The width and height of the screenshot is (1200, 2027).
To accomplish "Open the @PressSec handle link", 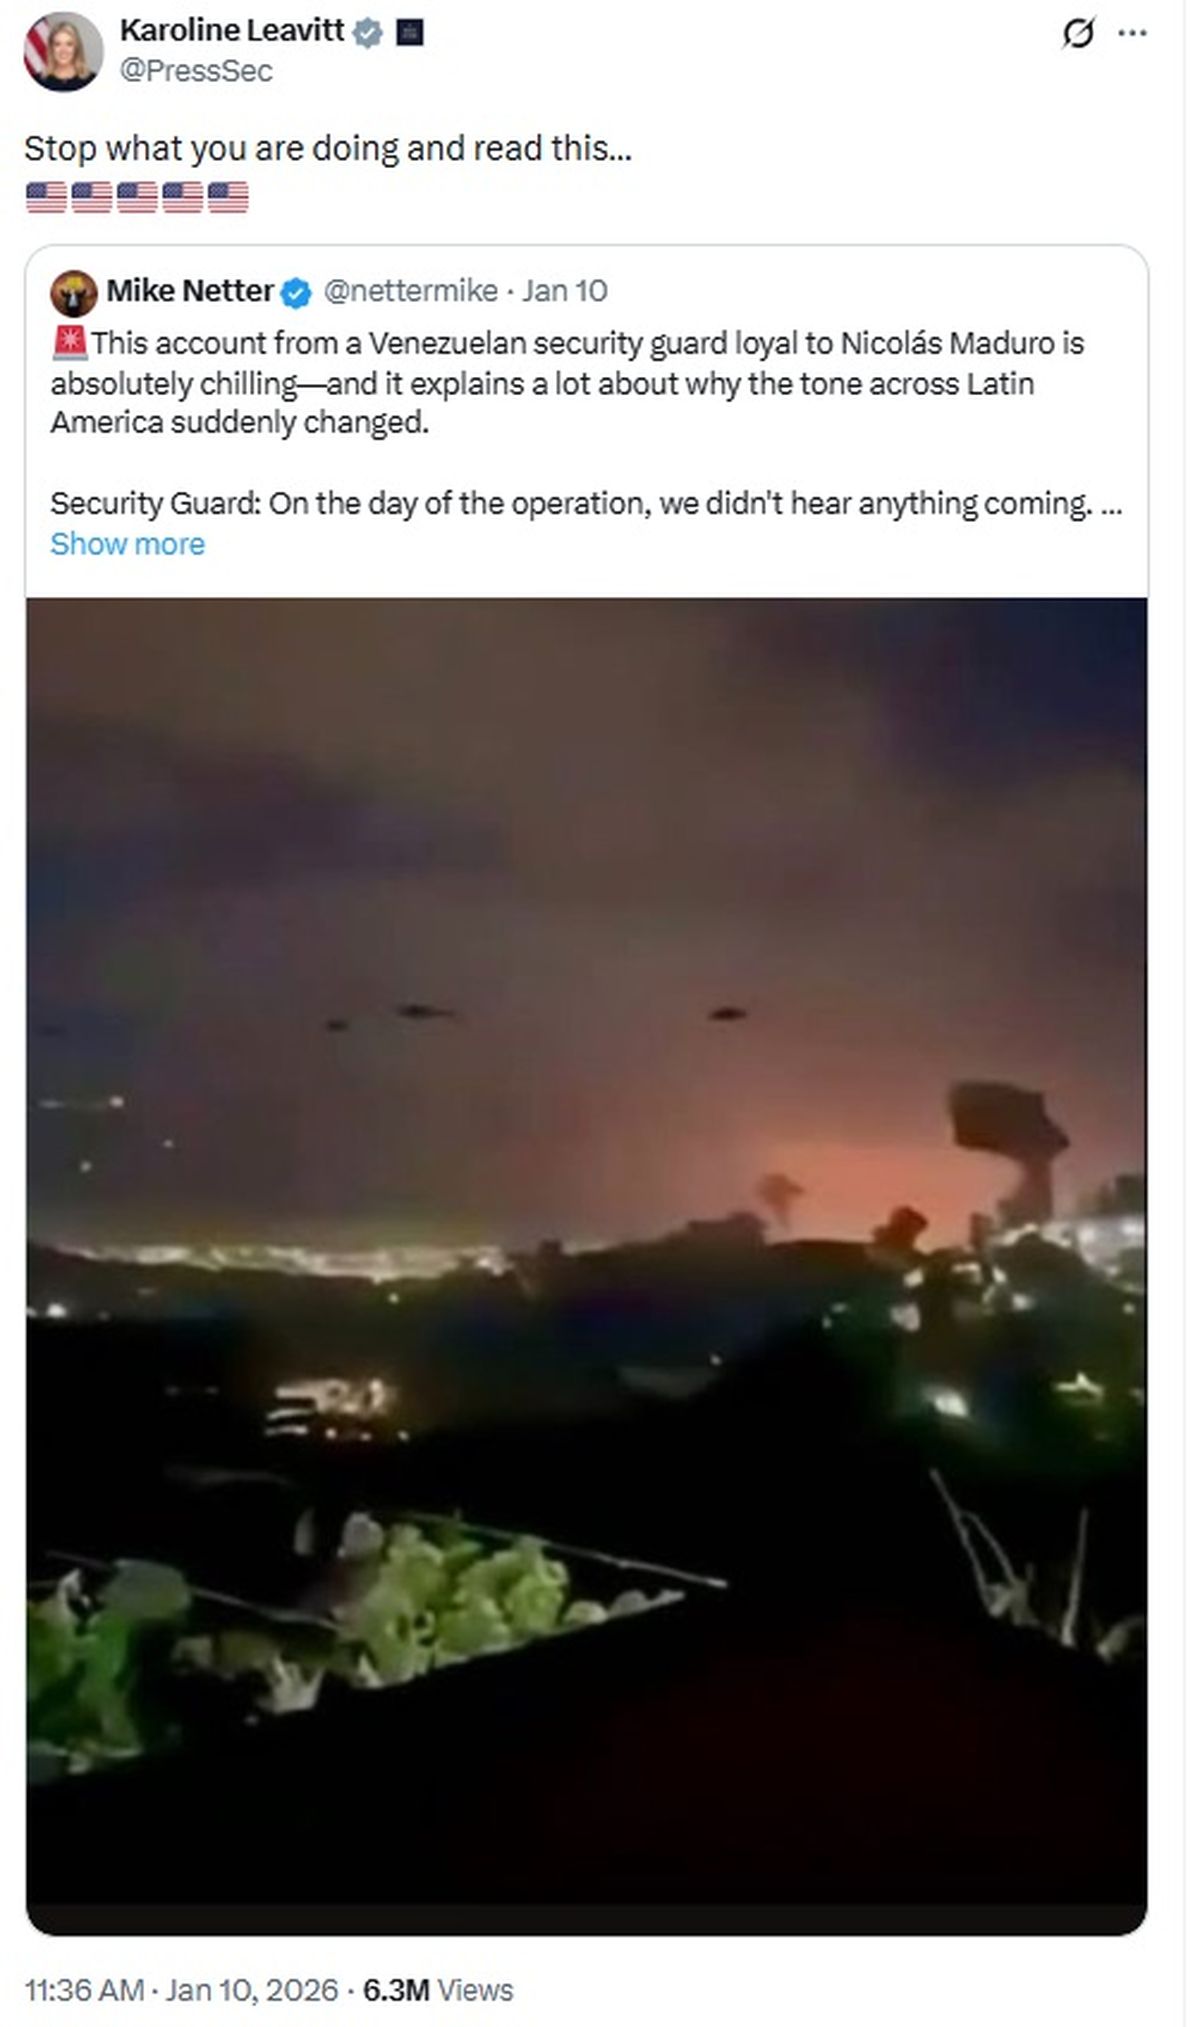I will click(x=196, y=71).
